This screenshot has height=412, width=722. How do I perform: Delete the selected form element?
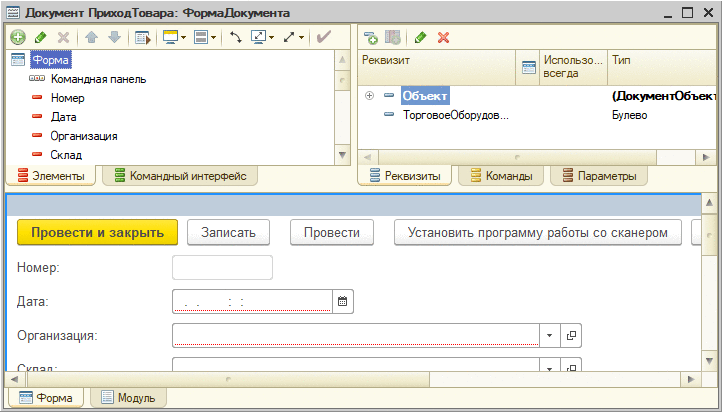64,37
